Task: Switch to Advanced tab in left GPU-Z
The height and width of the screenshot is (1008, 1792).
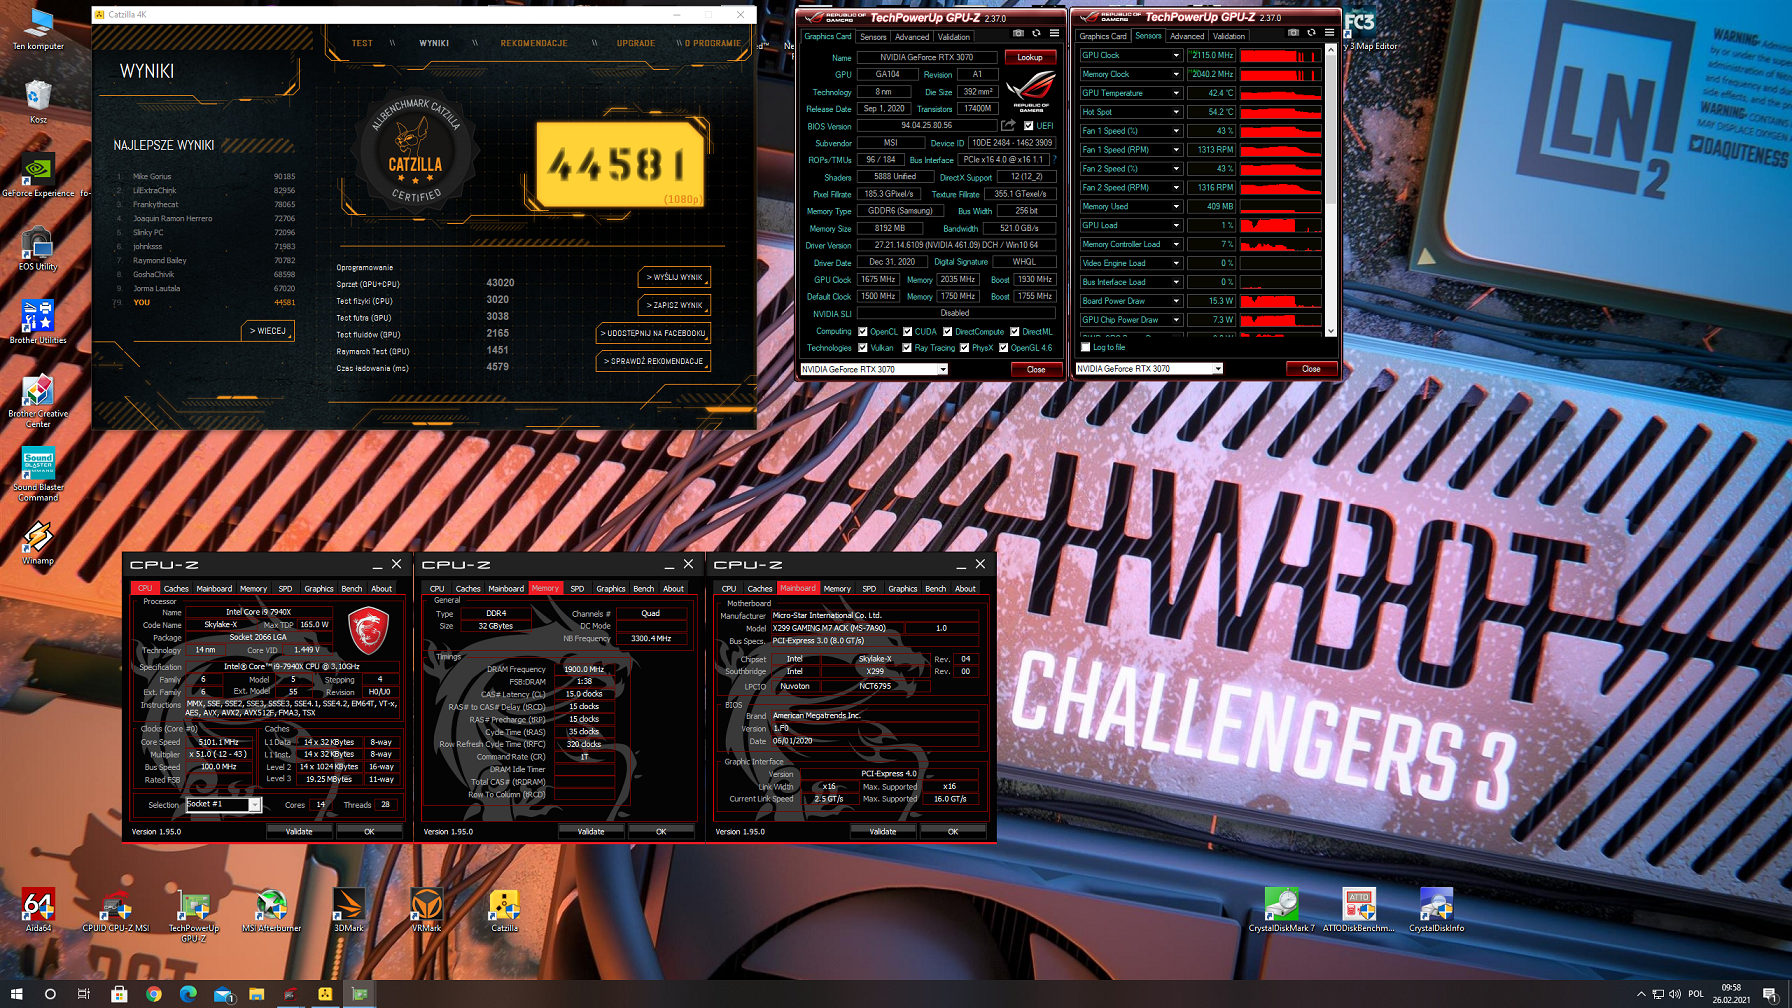Action: point(911,37)
